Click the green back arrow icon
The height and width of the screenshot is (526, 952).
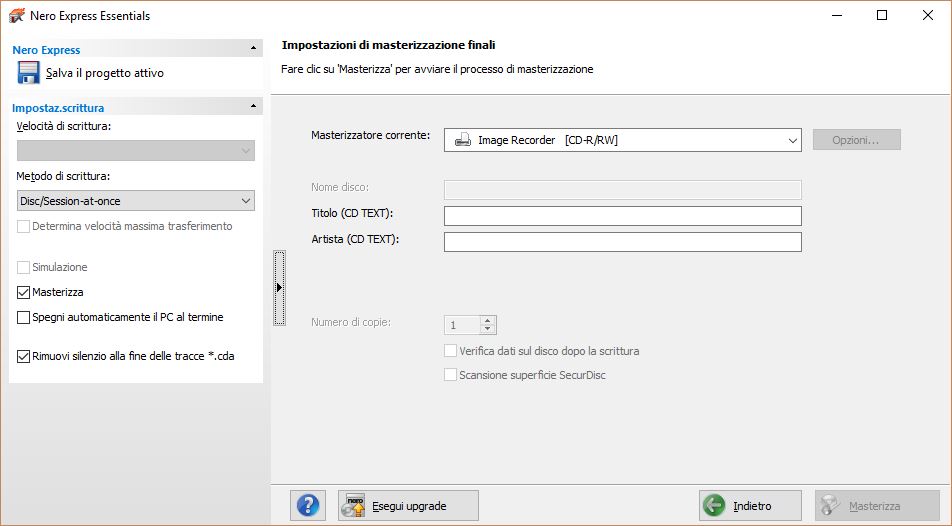714,505
